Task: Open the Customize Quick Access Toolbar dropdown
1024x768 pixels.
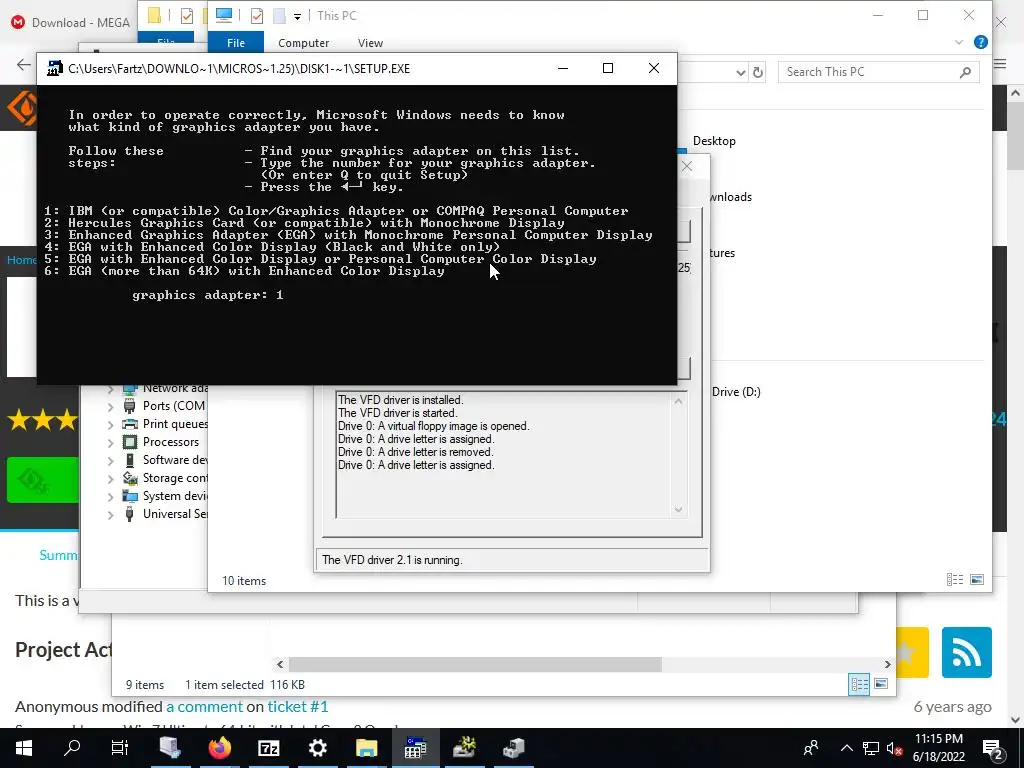Action: [x=297, y=16]
